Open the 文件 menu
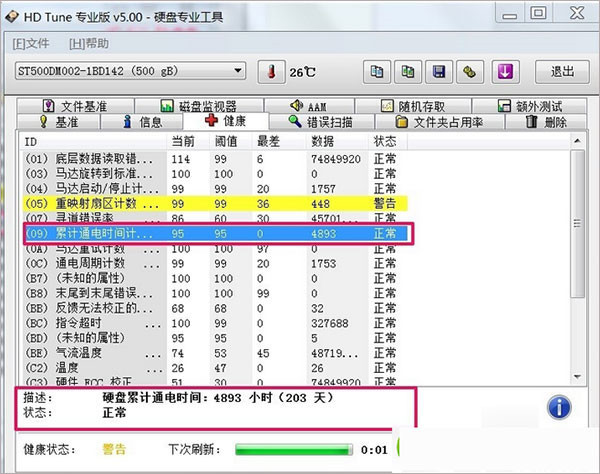The height and width of the screenshot is (474, 600). [x=30, y=44]
